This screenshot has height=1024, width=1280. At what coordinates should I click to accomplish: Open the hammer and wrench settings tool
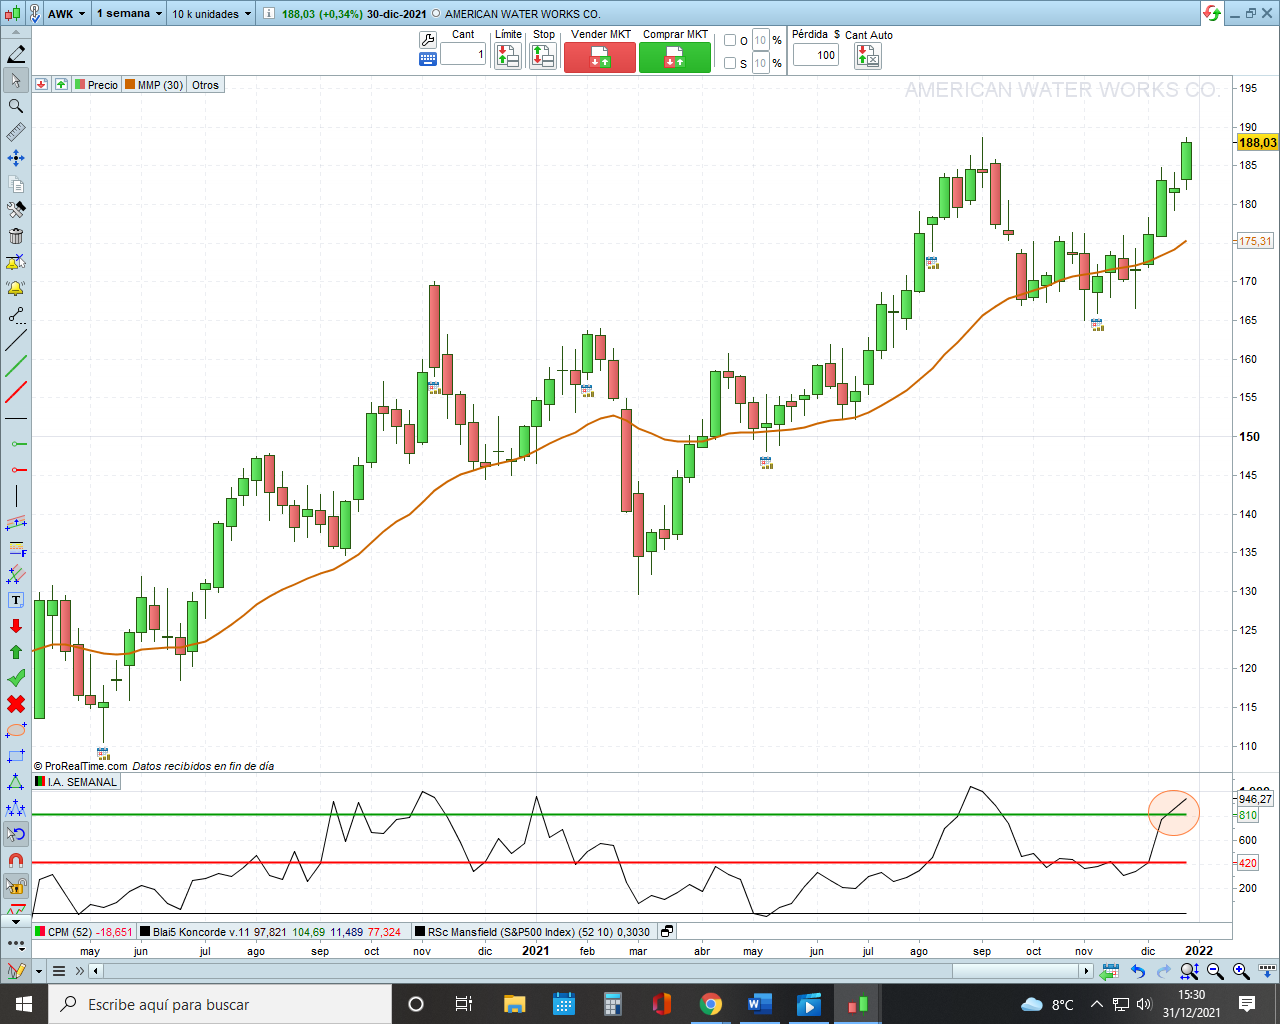click(16, 210)
